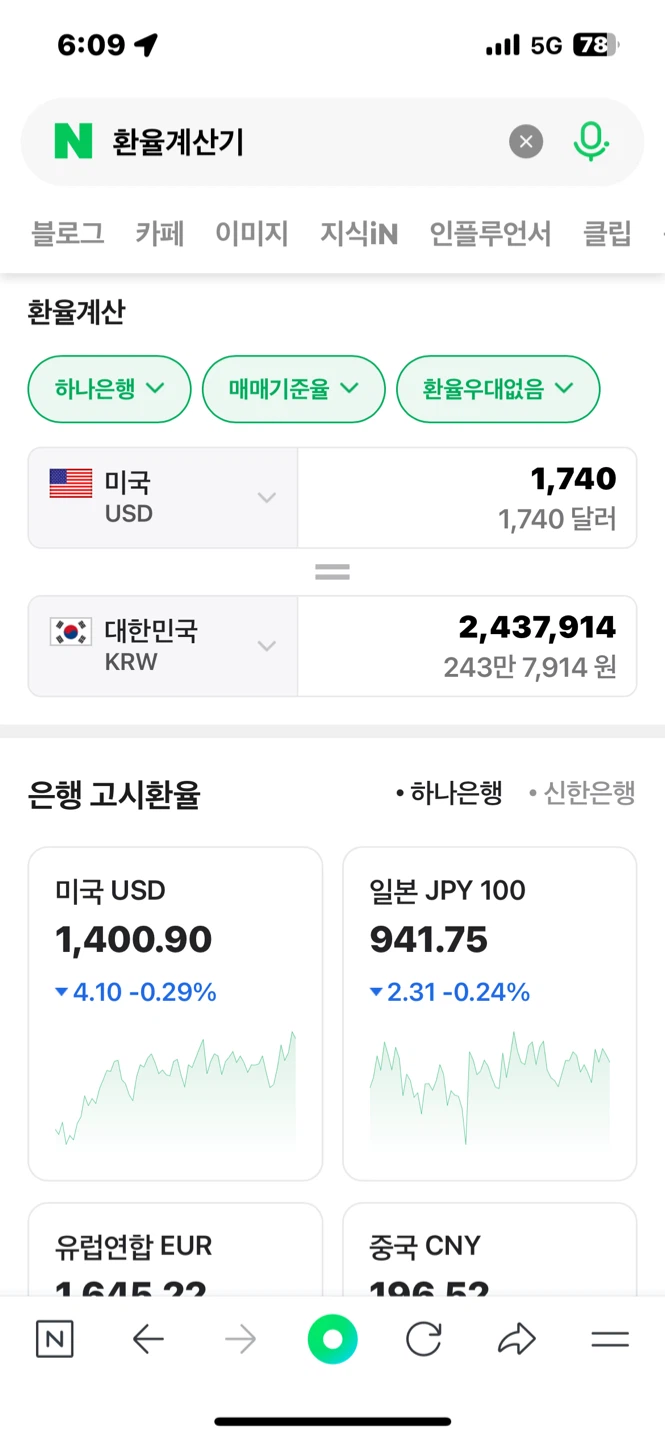The image size is (665, 1440).
Task: Switch to the 이미지 tab
Action: [251, 233]
